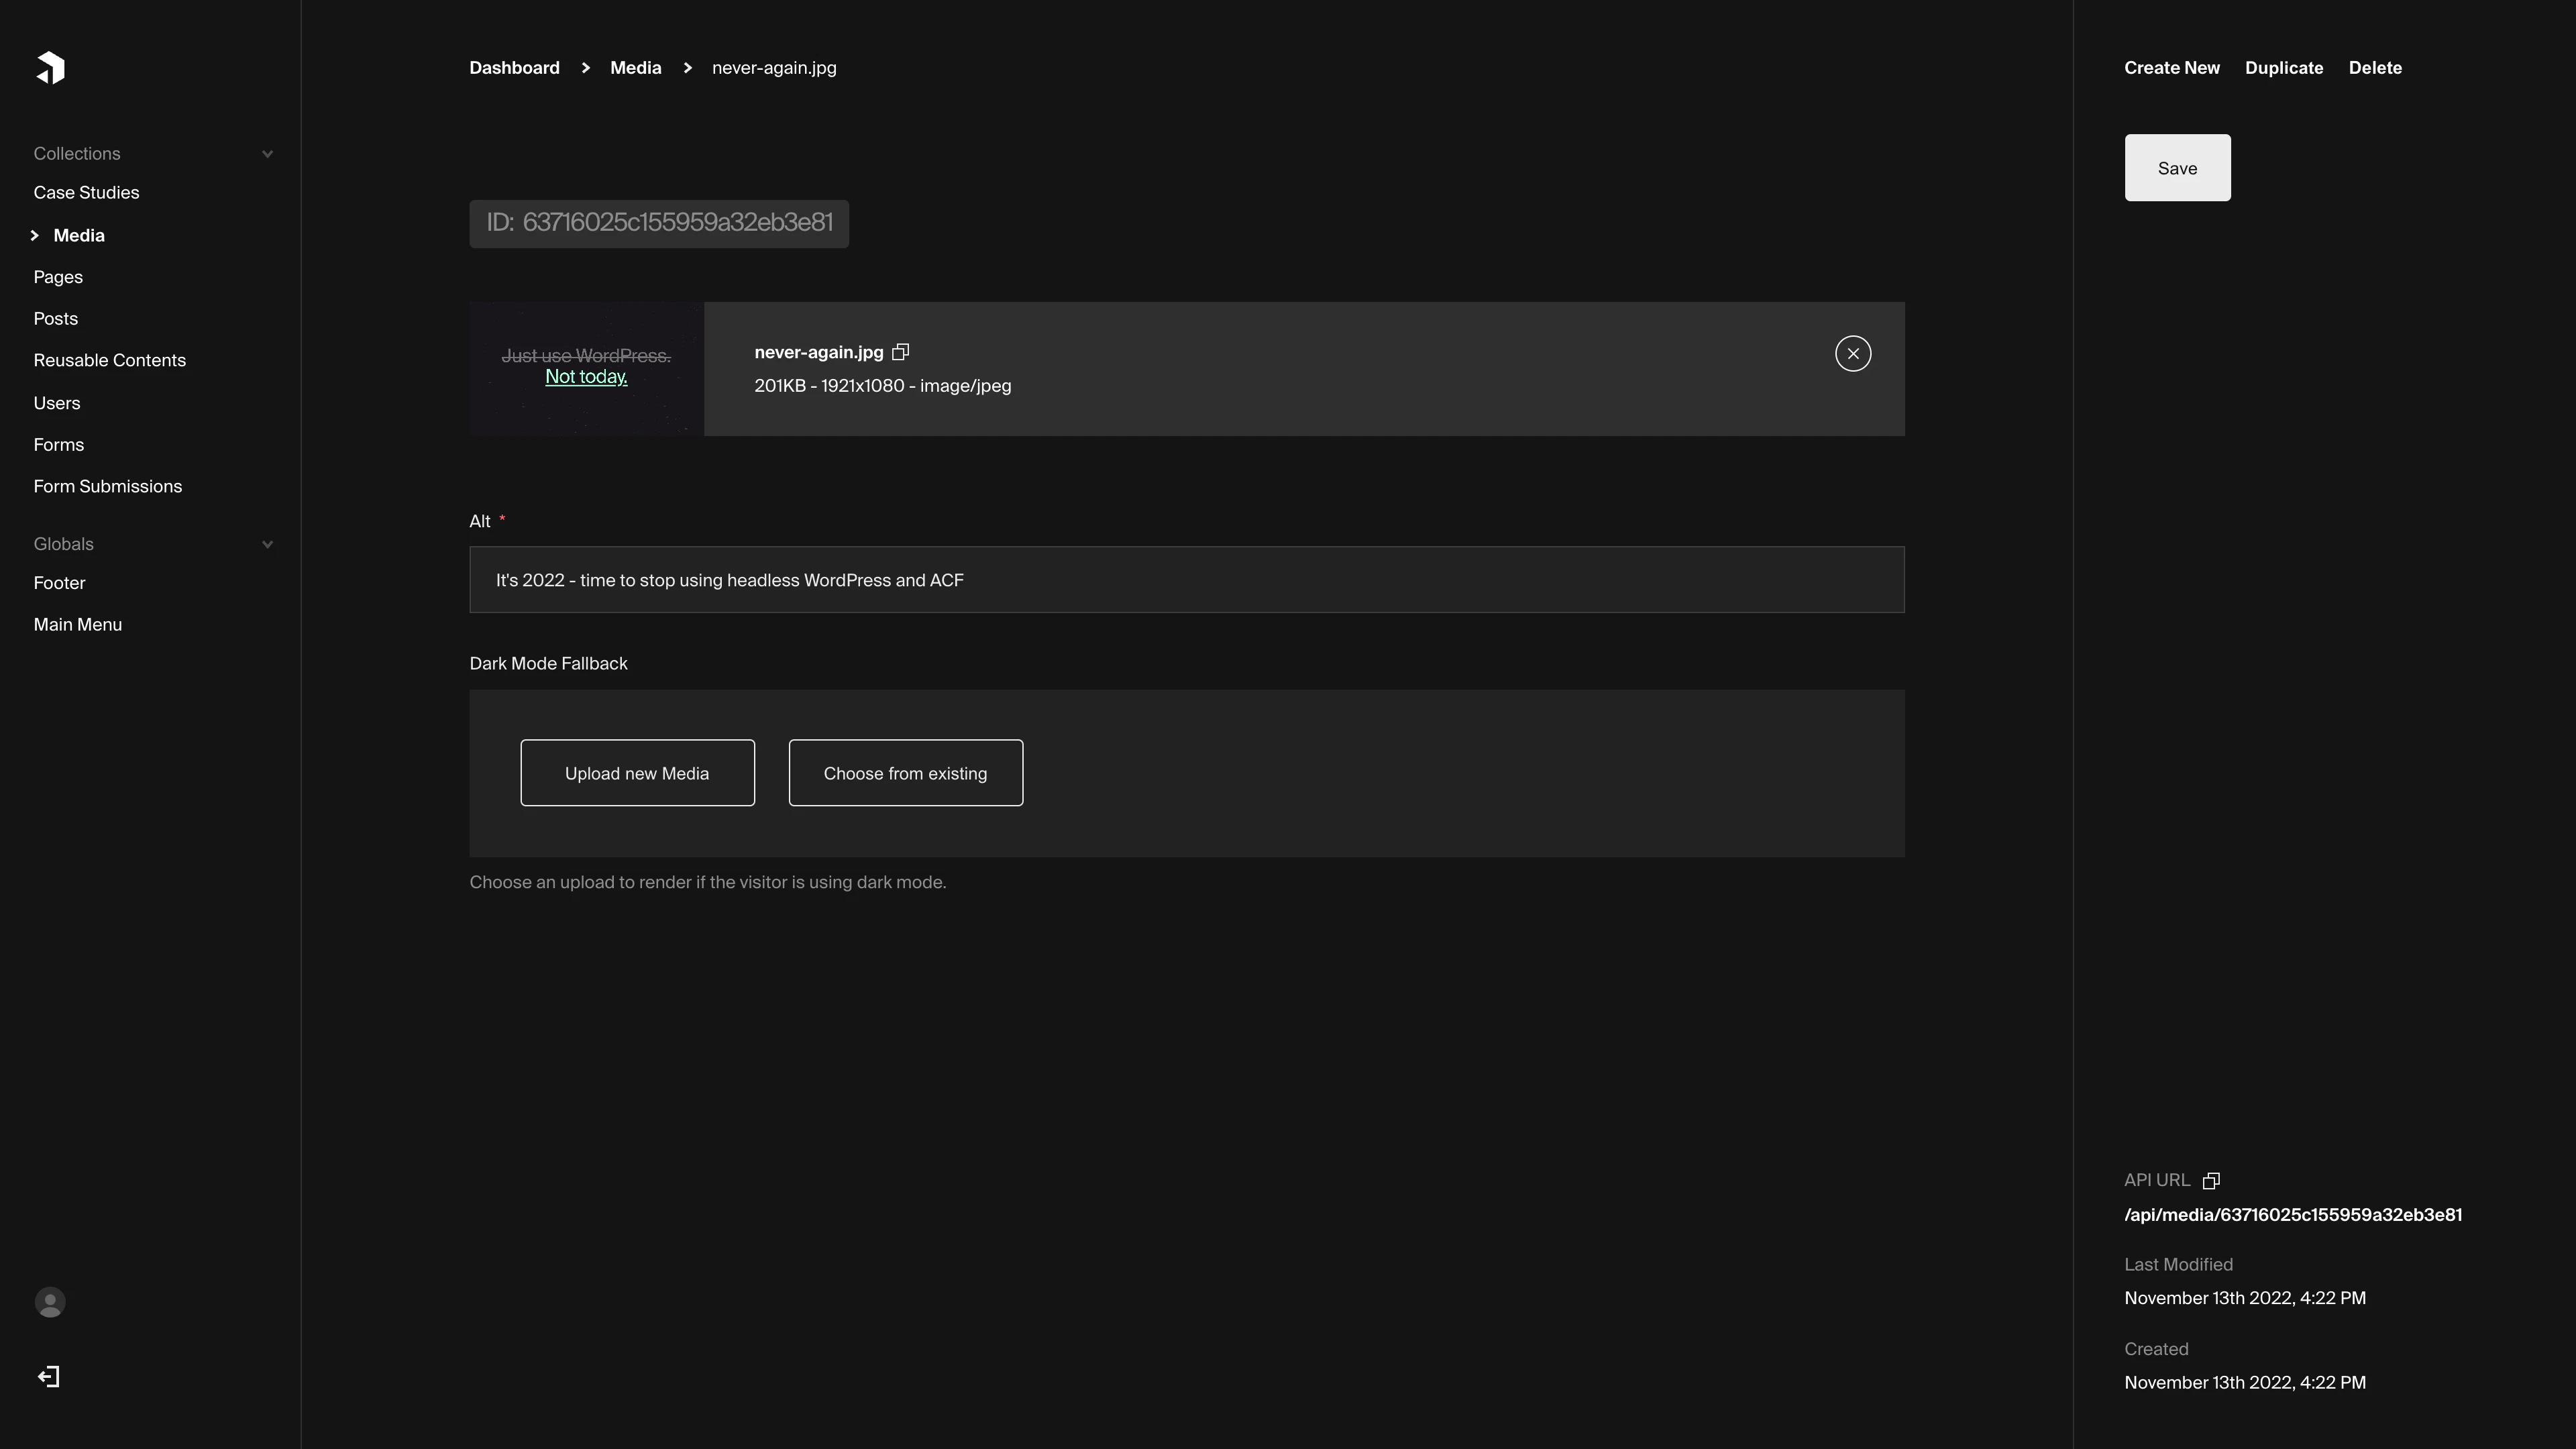Duplicate this media document
The height and width of the screenshot is (1449, 2576).
click(2284, 67)
